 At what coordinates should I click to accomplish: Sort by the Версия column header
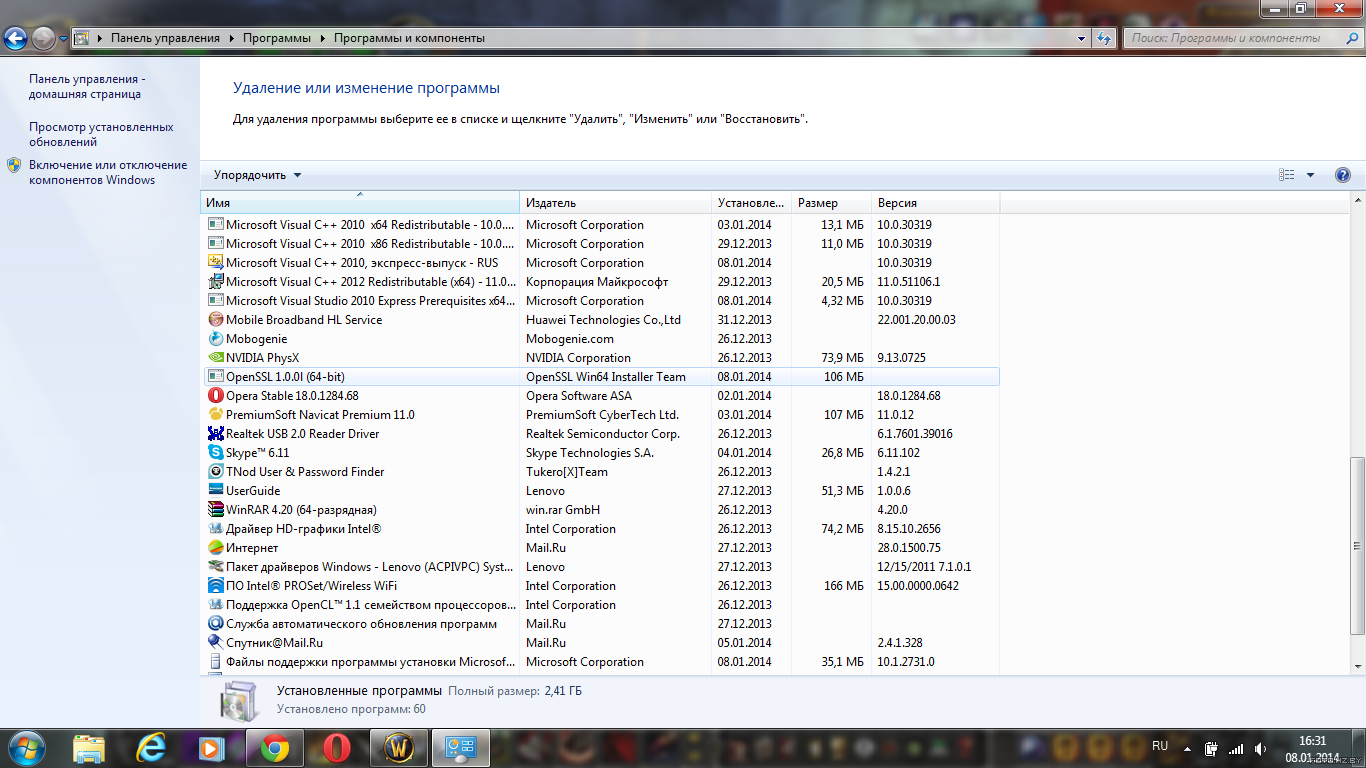coord(935,203)
